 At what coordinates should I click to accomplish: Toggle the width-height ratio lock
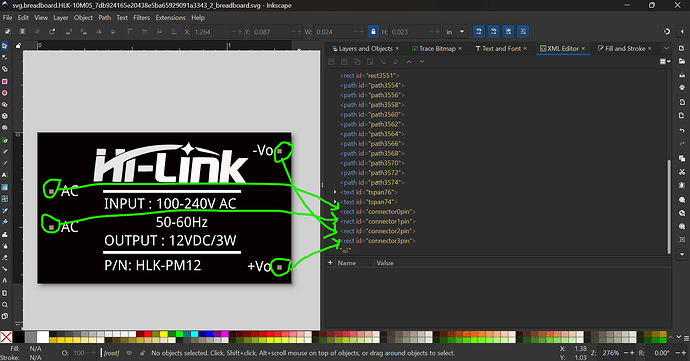(x=373, y=32)
